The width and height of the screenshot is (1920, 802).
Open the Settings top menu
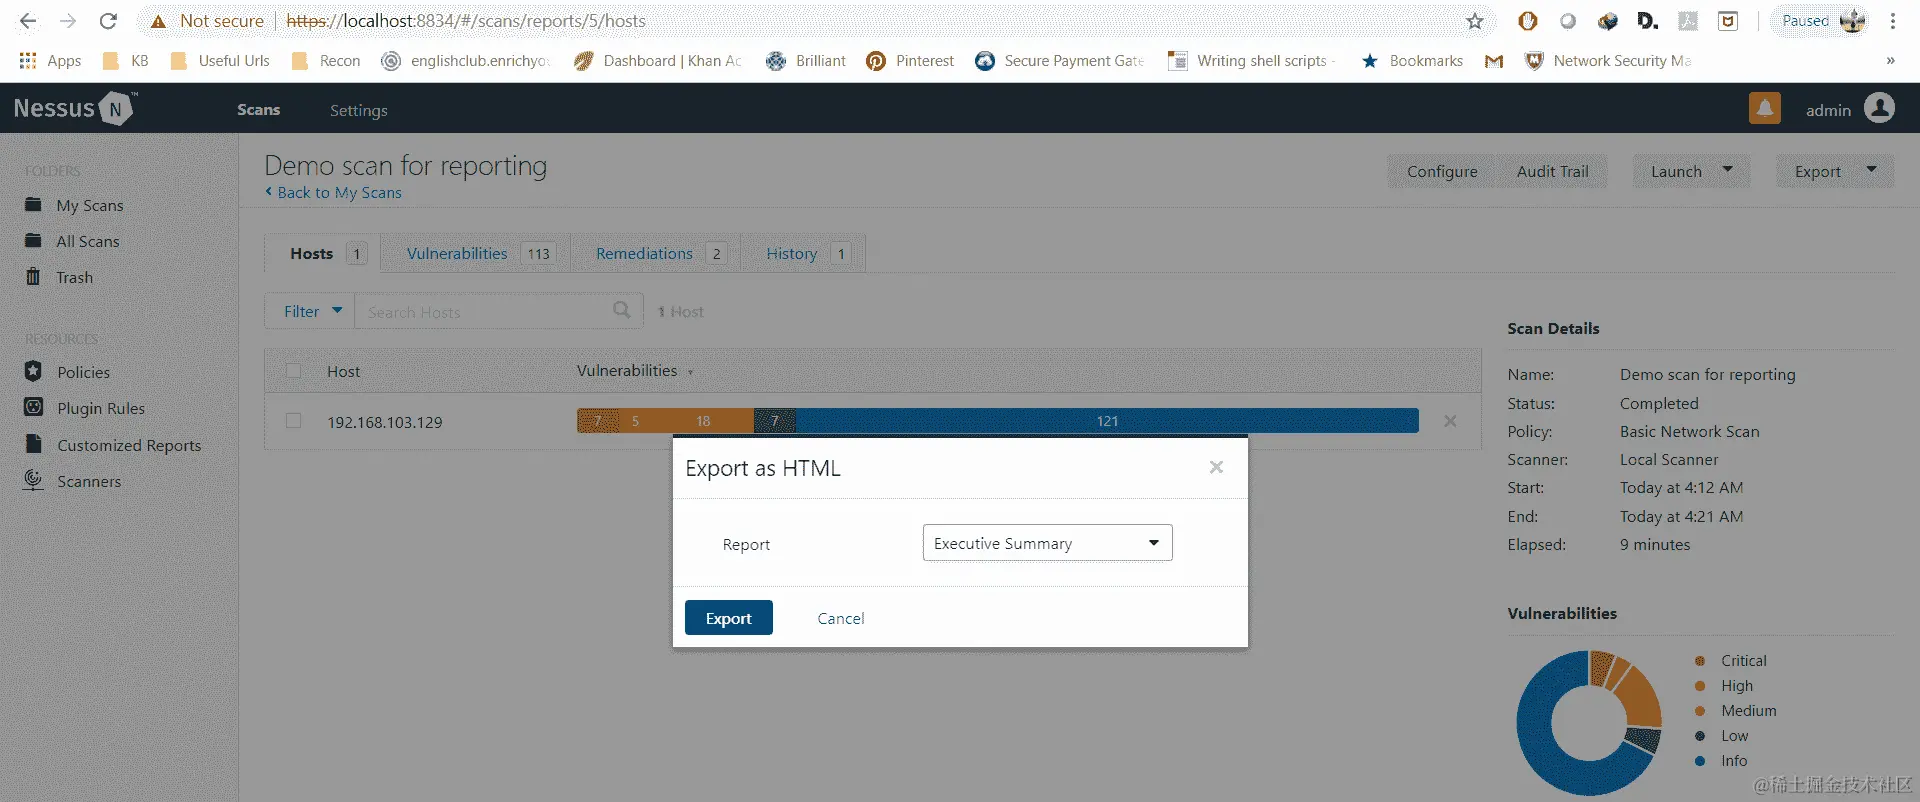point(358,110)
